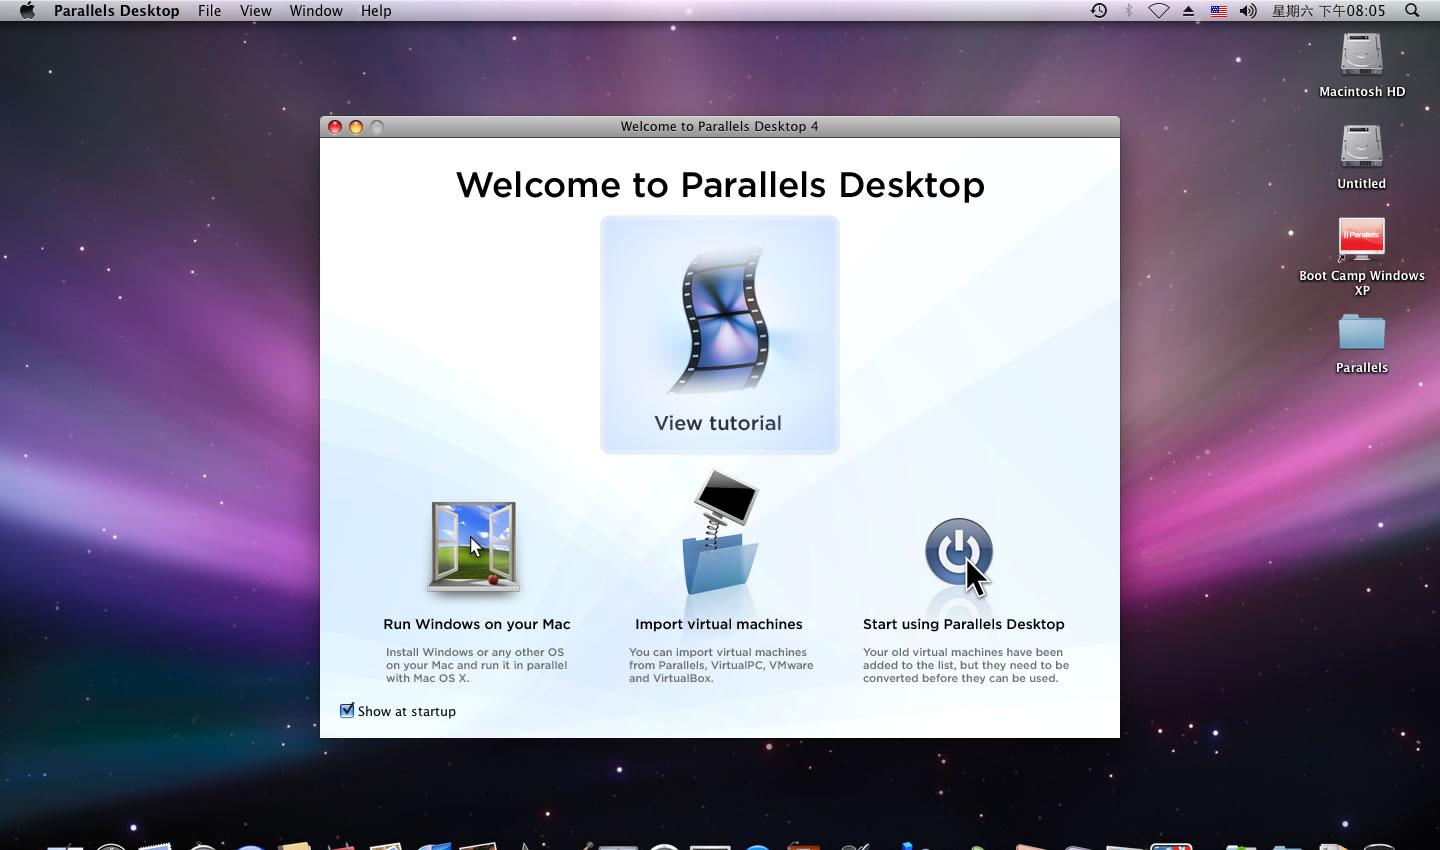Click the text 'Install Windows or any other OS'
1440x850 pixels.
pos(475,652)
